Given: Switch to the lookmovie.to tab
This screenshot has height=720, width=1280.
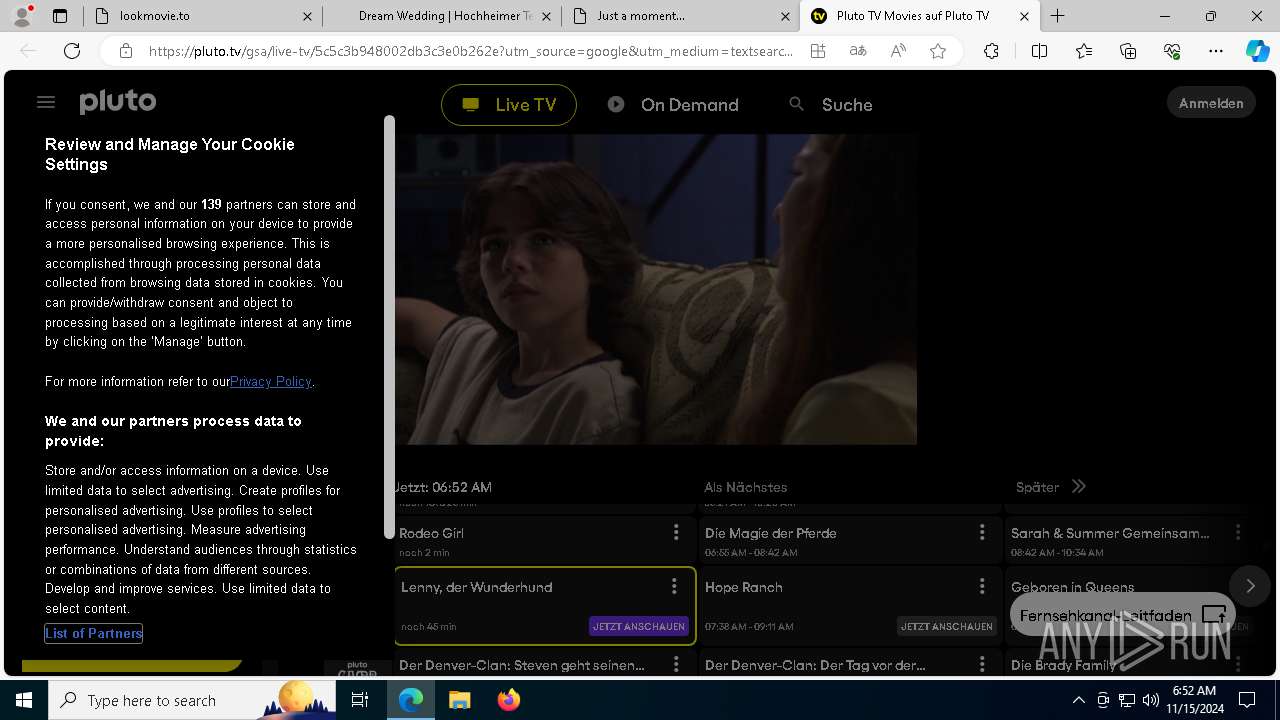Looking at the screenshot, I should click(x=200, y=16).
